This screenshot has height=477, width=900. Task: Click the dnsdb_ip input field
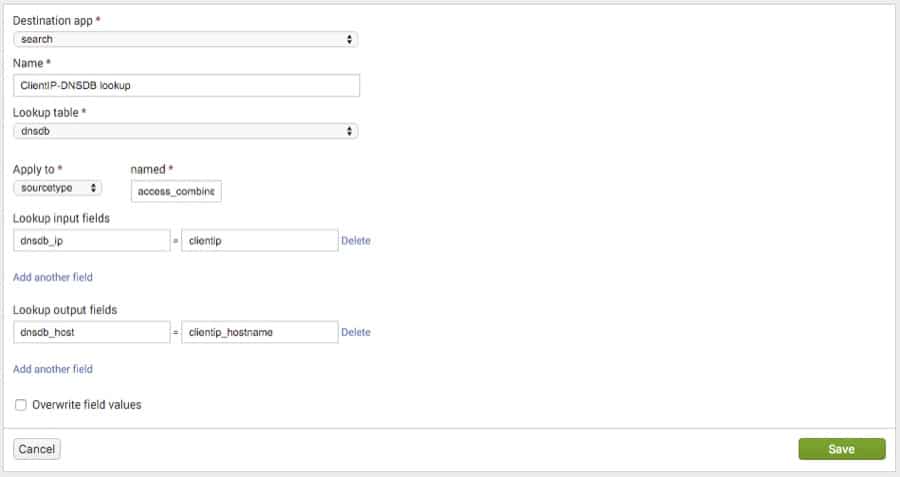[91, 241]
